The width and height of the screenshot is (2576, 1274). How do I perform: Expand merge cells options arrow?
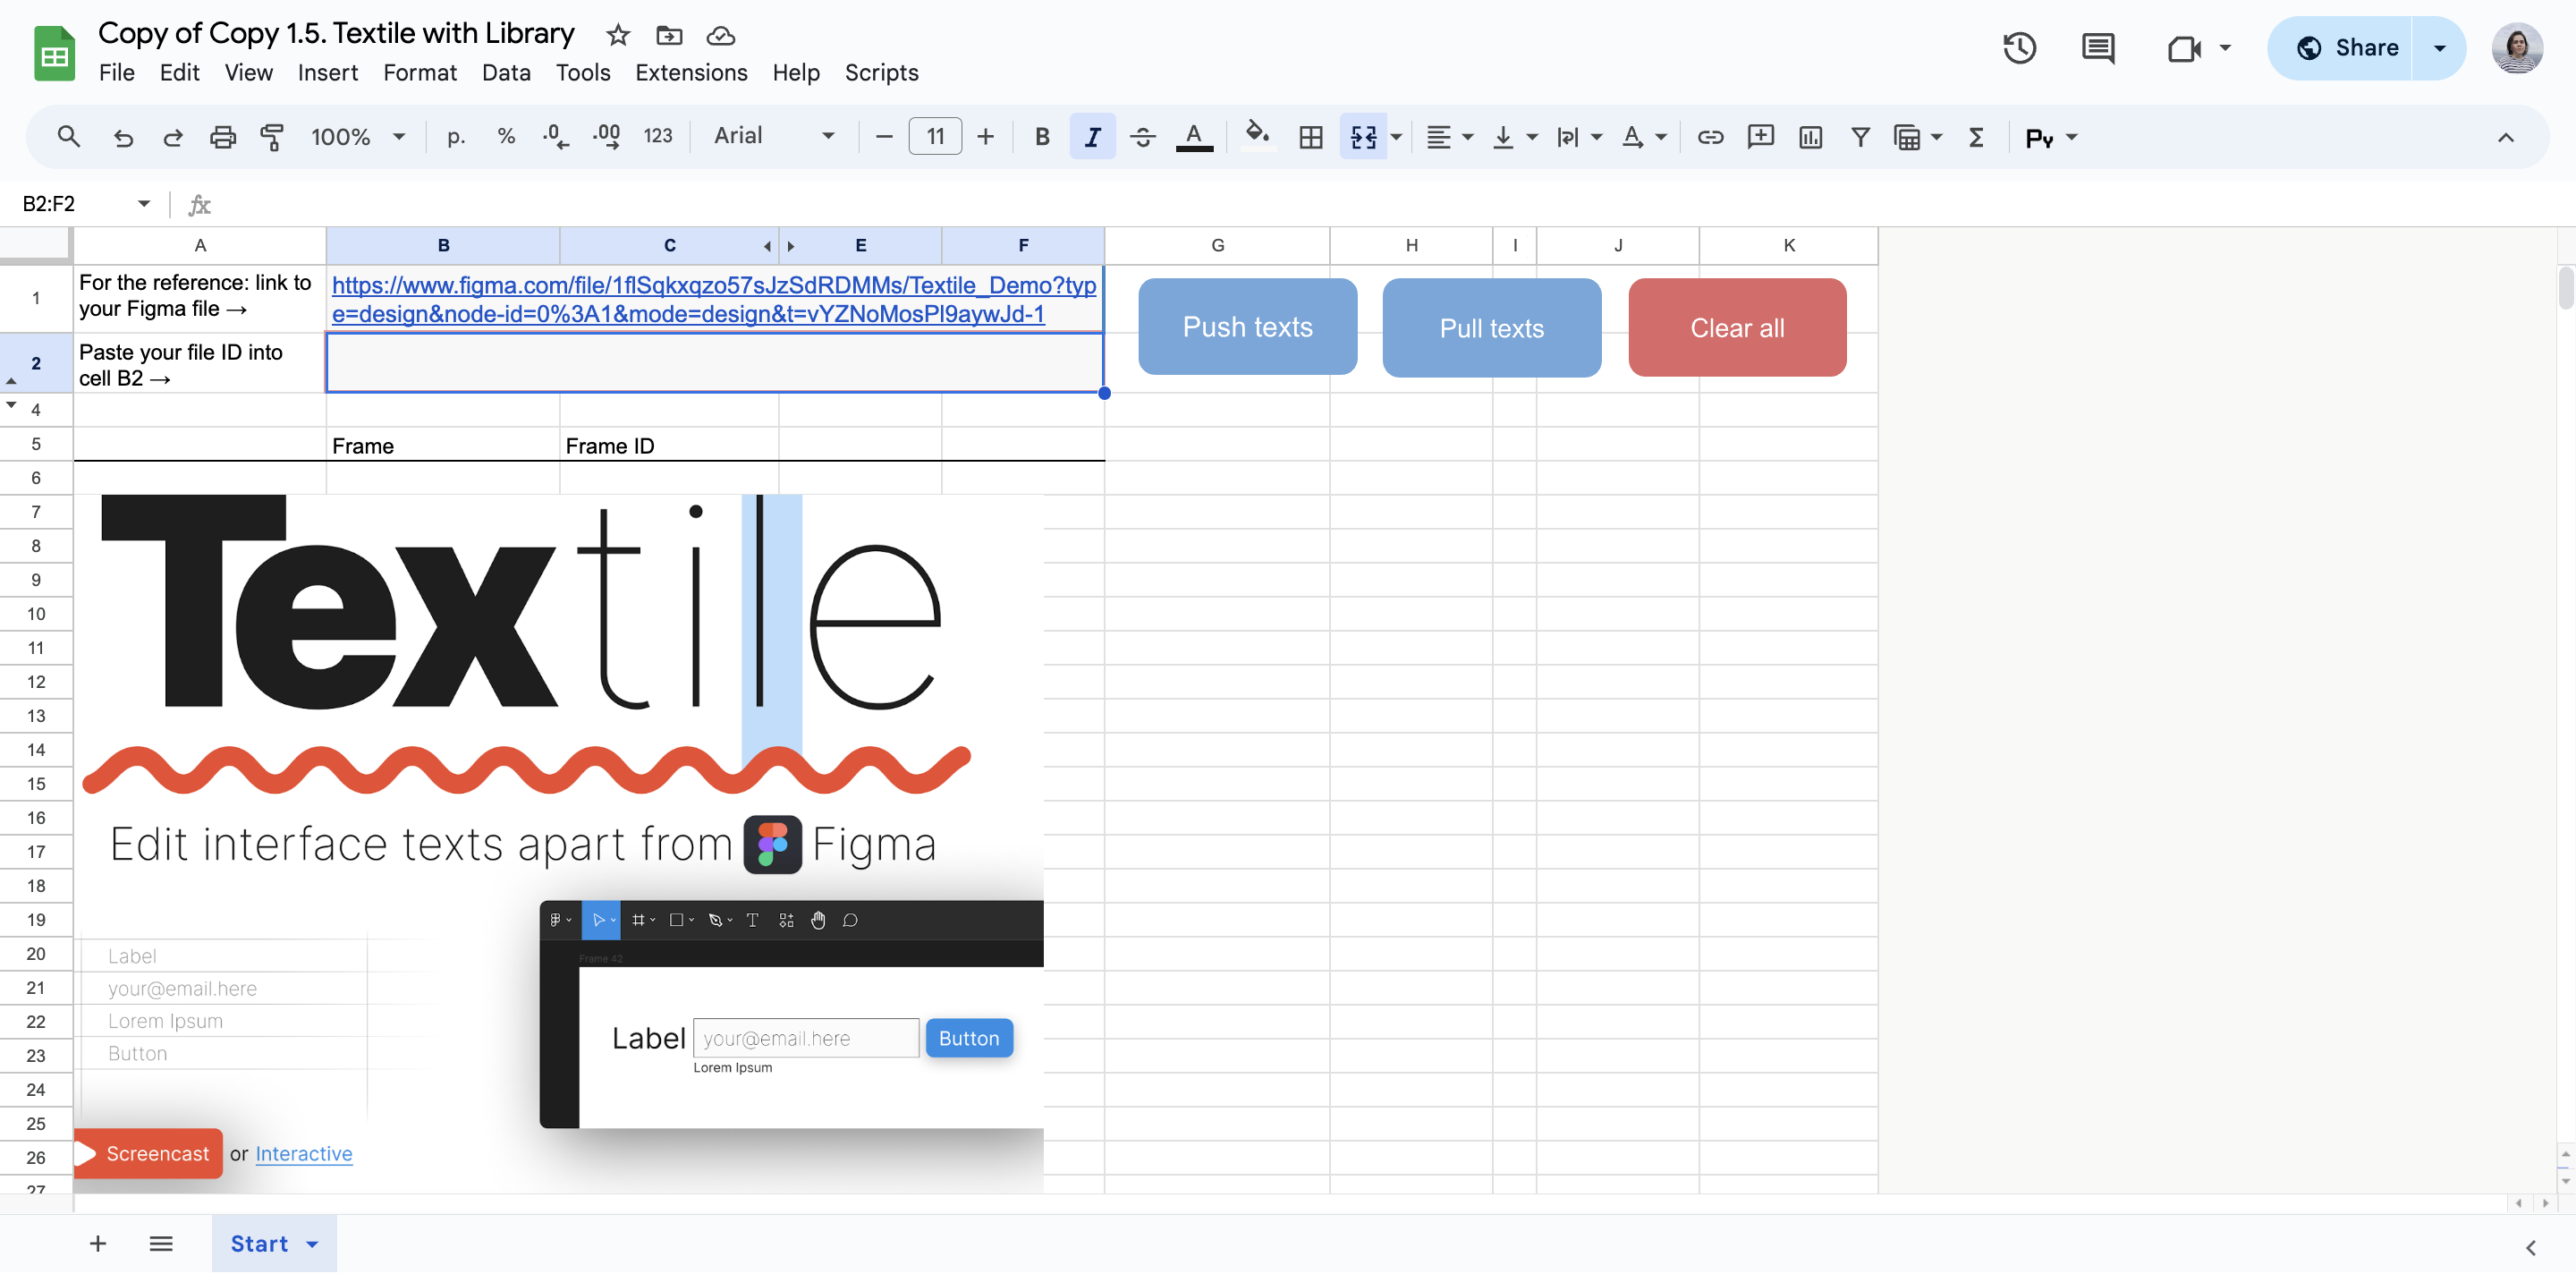coord(1397,137)
